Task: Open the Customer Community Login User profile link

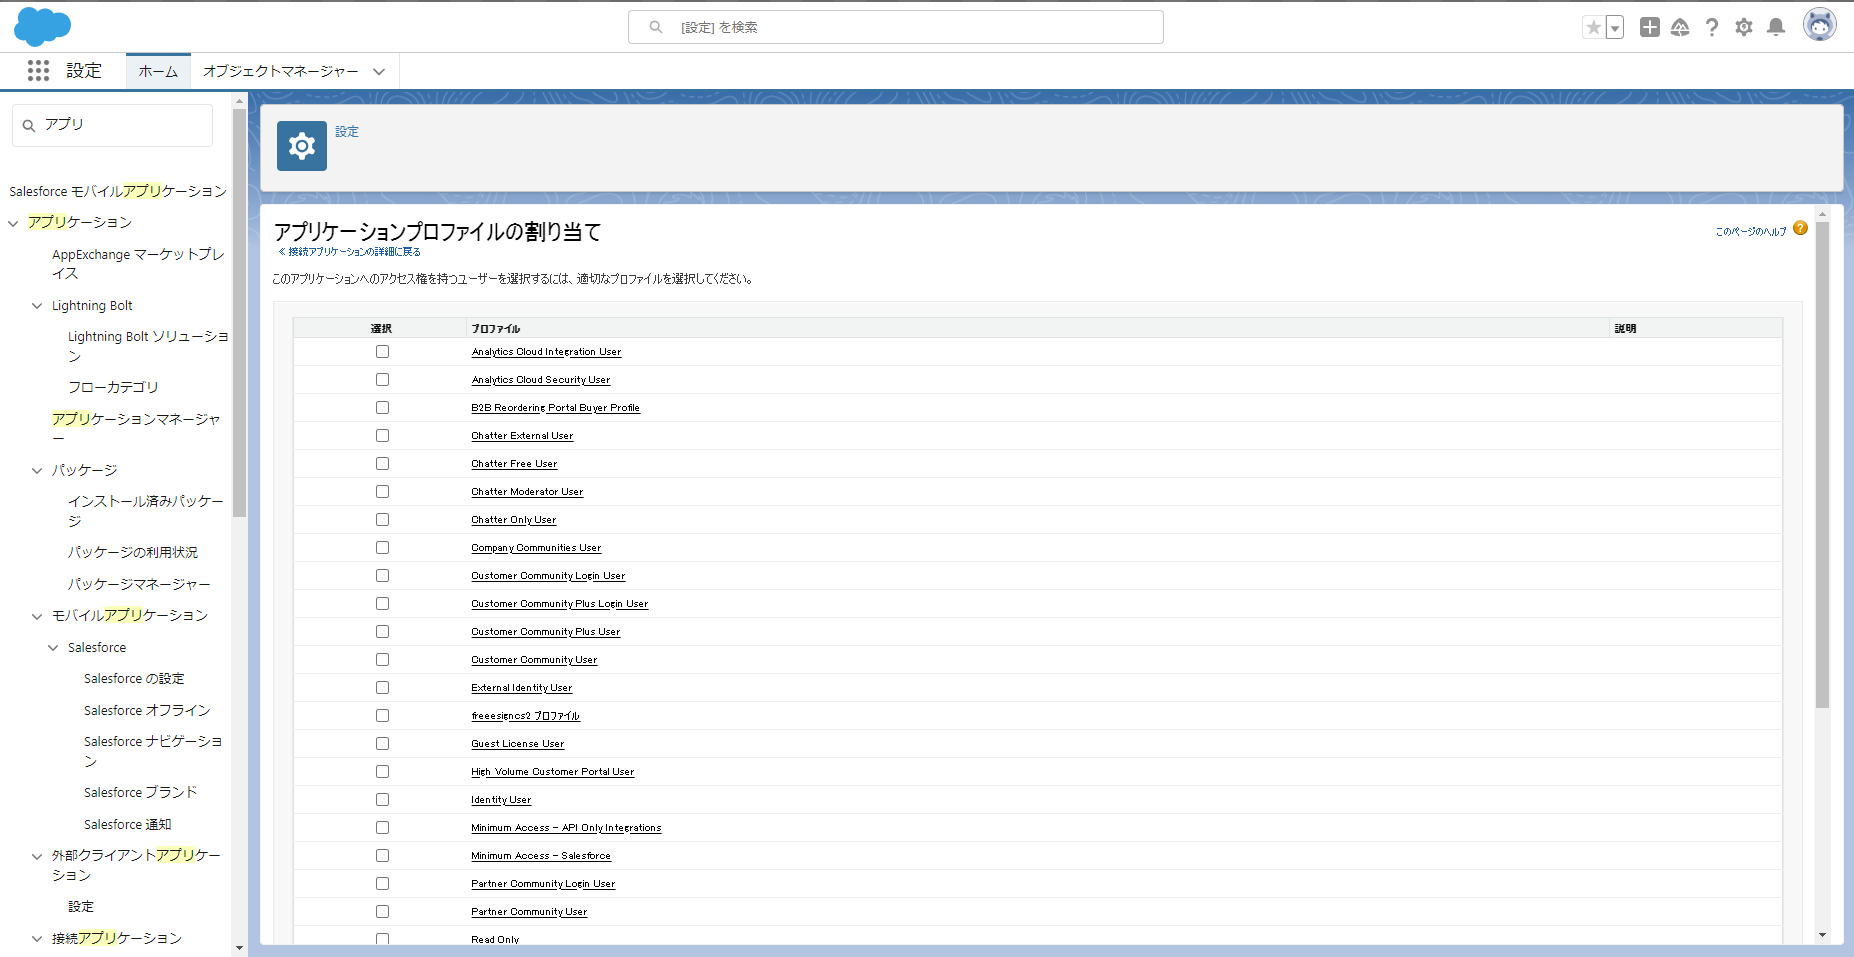Action: coord(548,576)
